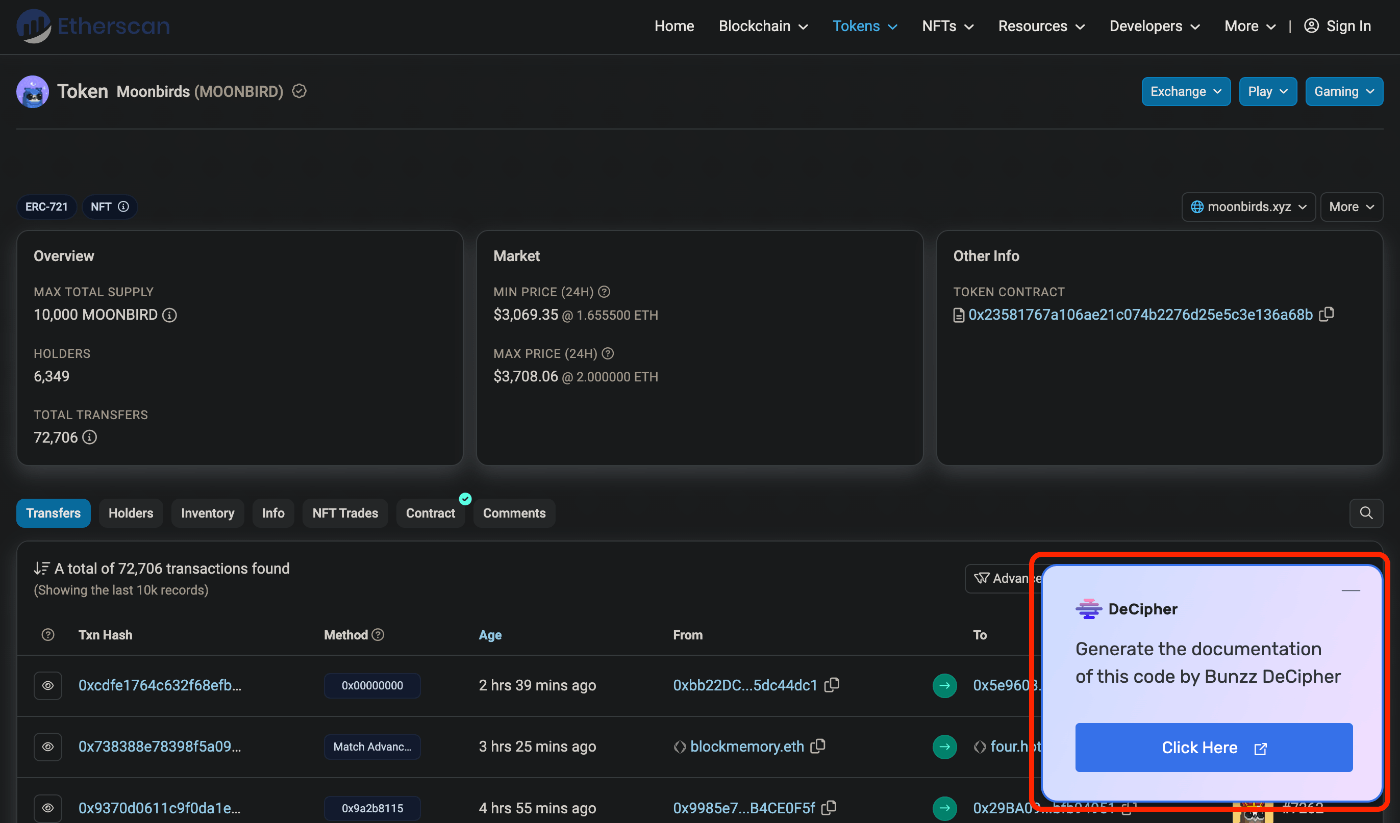Expand the NFTs menu
The image size is (1400, 823).
[948, 26]
